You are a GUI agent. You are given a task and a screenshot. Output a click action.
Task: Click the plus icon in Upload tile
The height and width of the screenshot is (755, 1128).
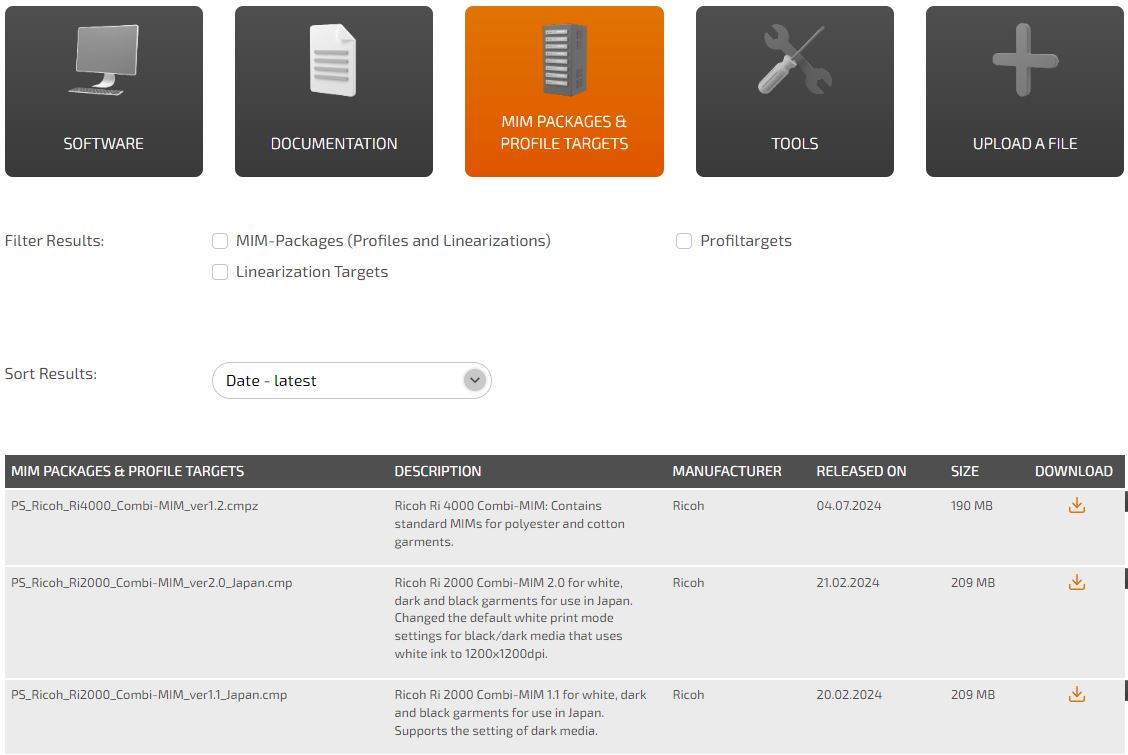click(1025, 60)
